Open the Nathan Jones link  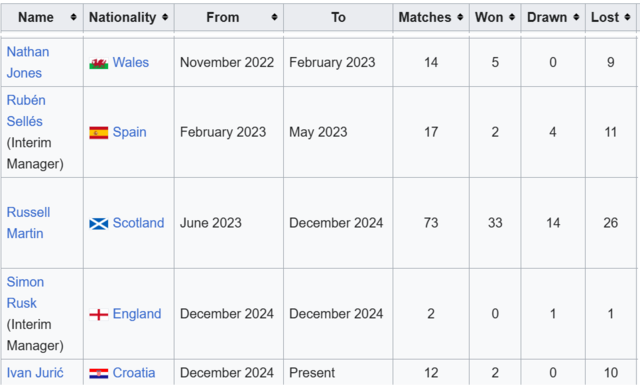28,62
